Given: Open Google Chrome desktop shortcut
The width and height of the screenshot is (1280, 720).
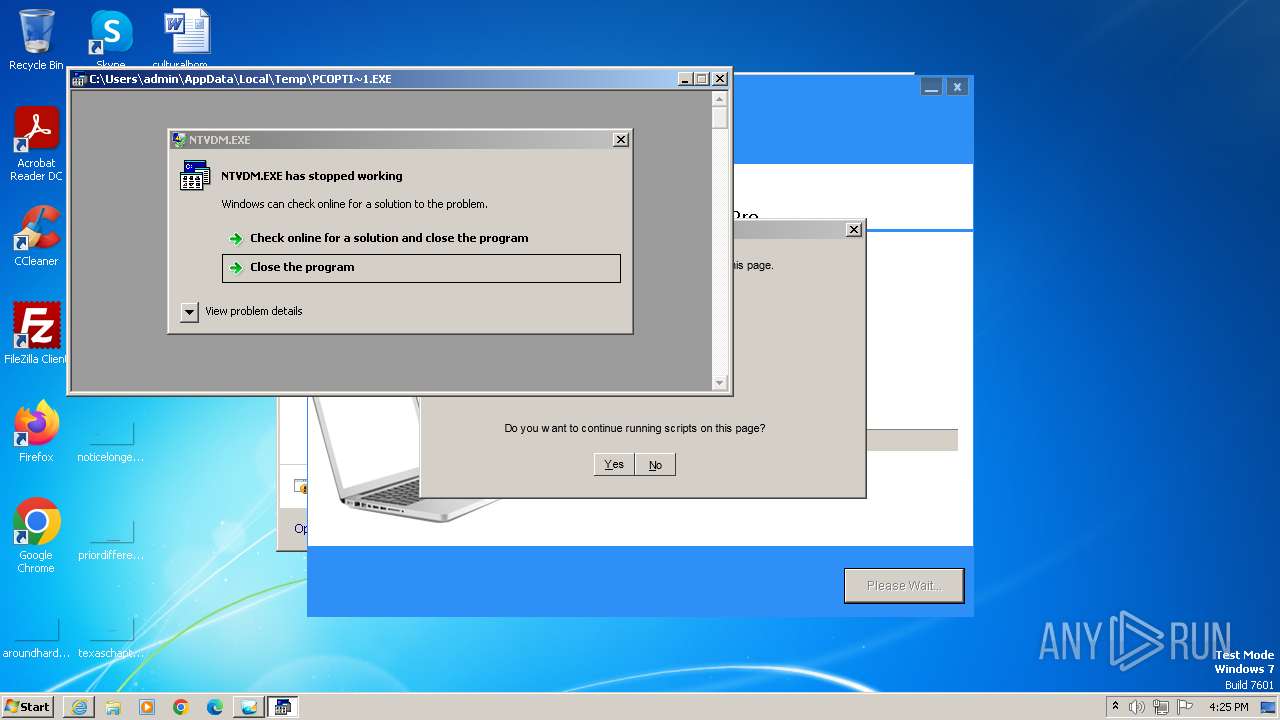Looking at the screenshot, I should point(36,535).
